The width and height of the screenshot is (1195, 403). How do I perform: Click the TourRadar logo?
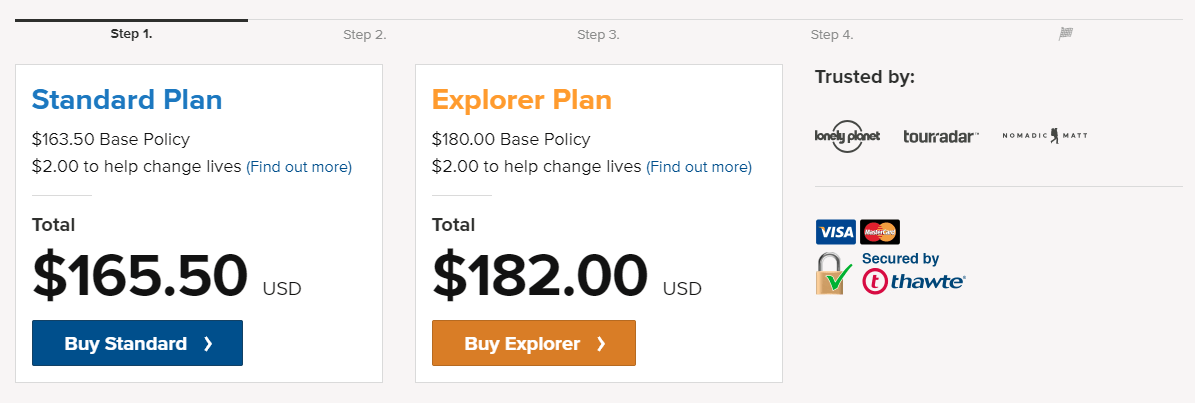coord(940,136)
